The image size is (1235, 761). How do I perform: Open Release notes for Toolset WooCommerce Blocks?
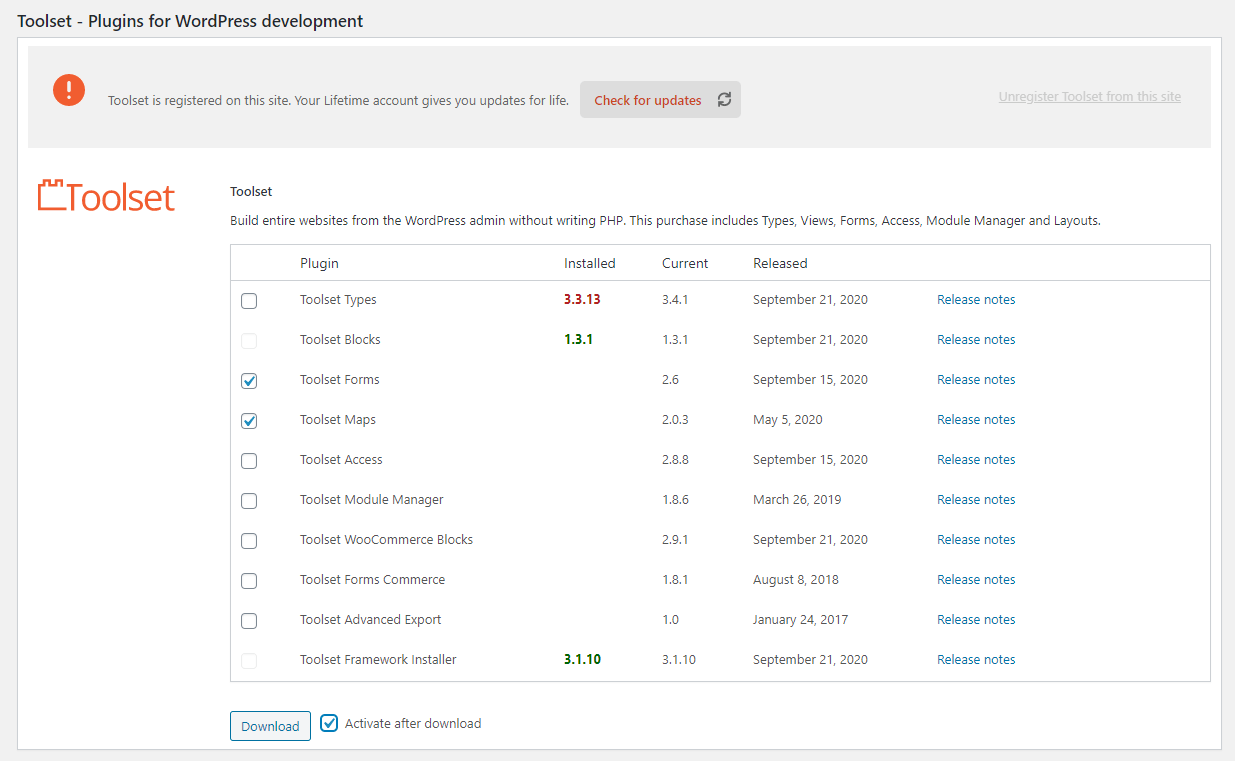tap(976, 540)
